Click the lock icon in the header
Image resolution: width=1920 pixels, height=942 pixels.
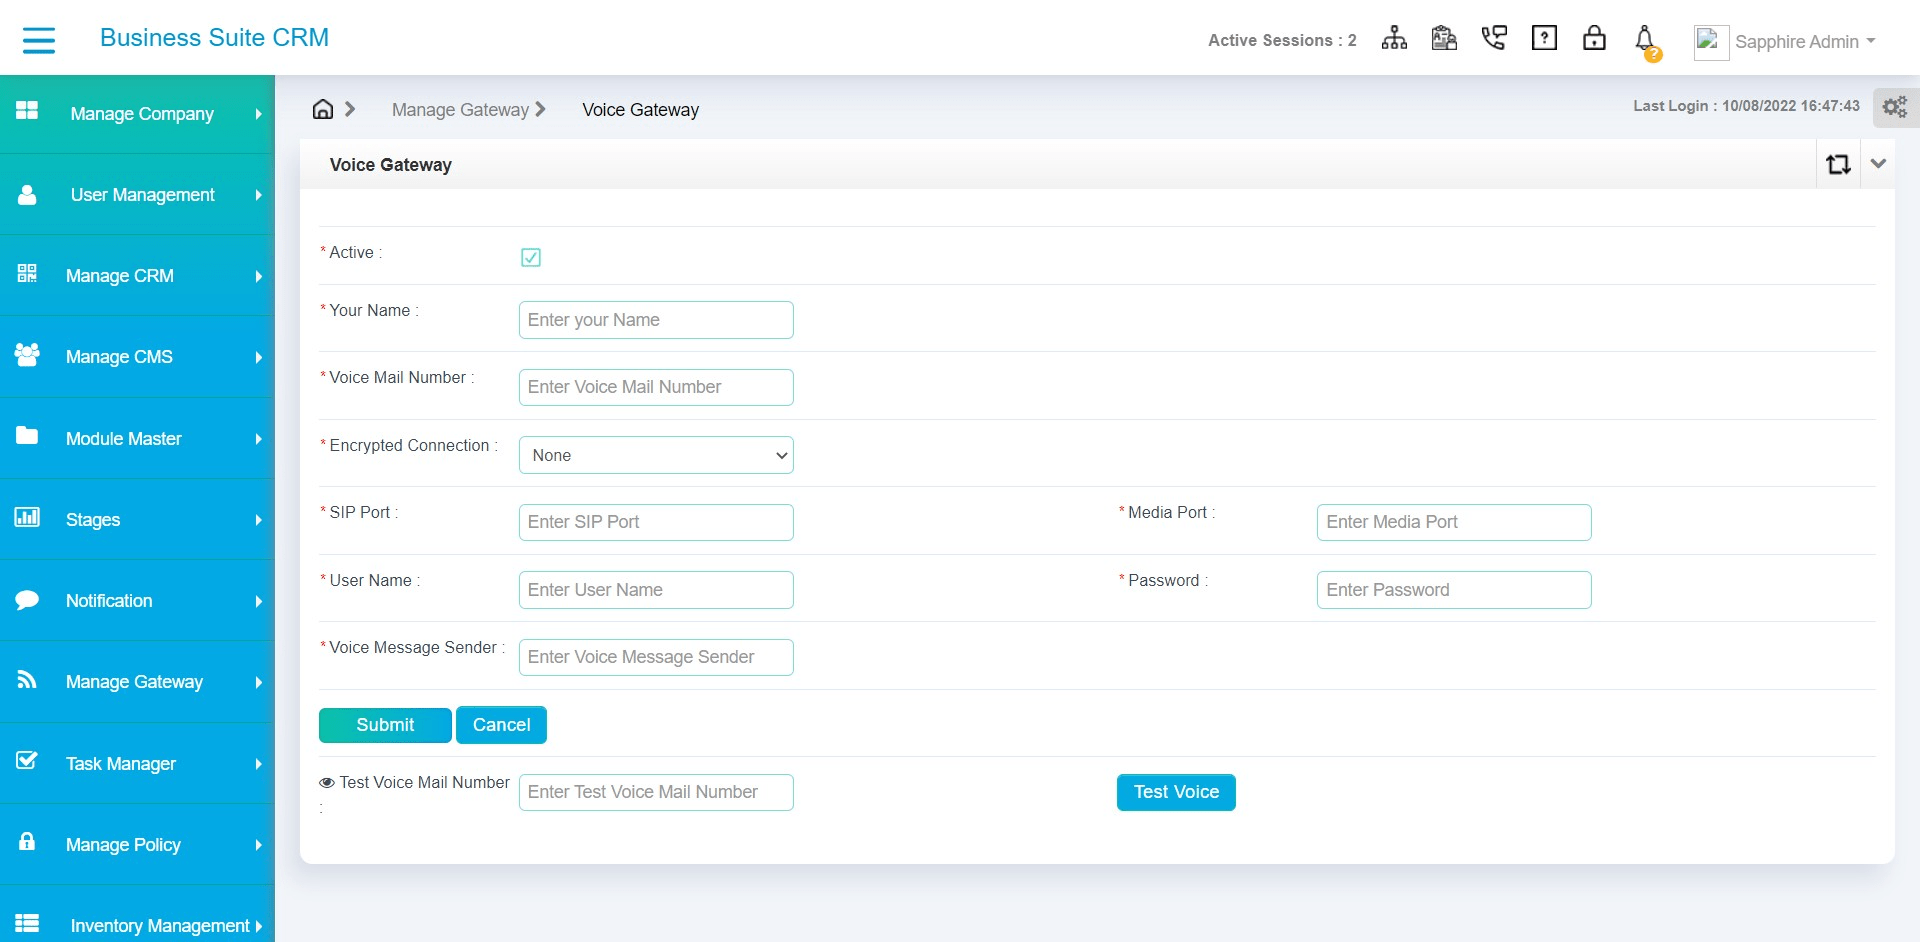[x=1594, y=37]
